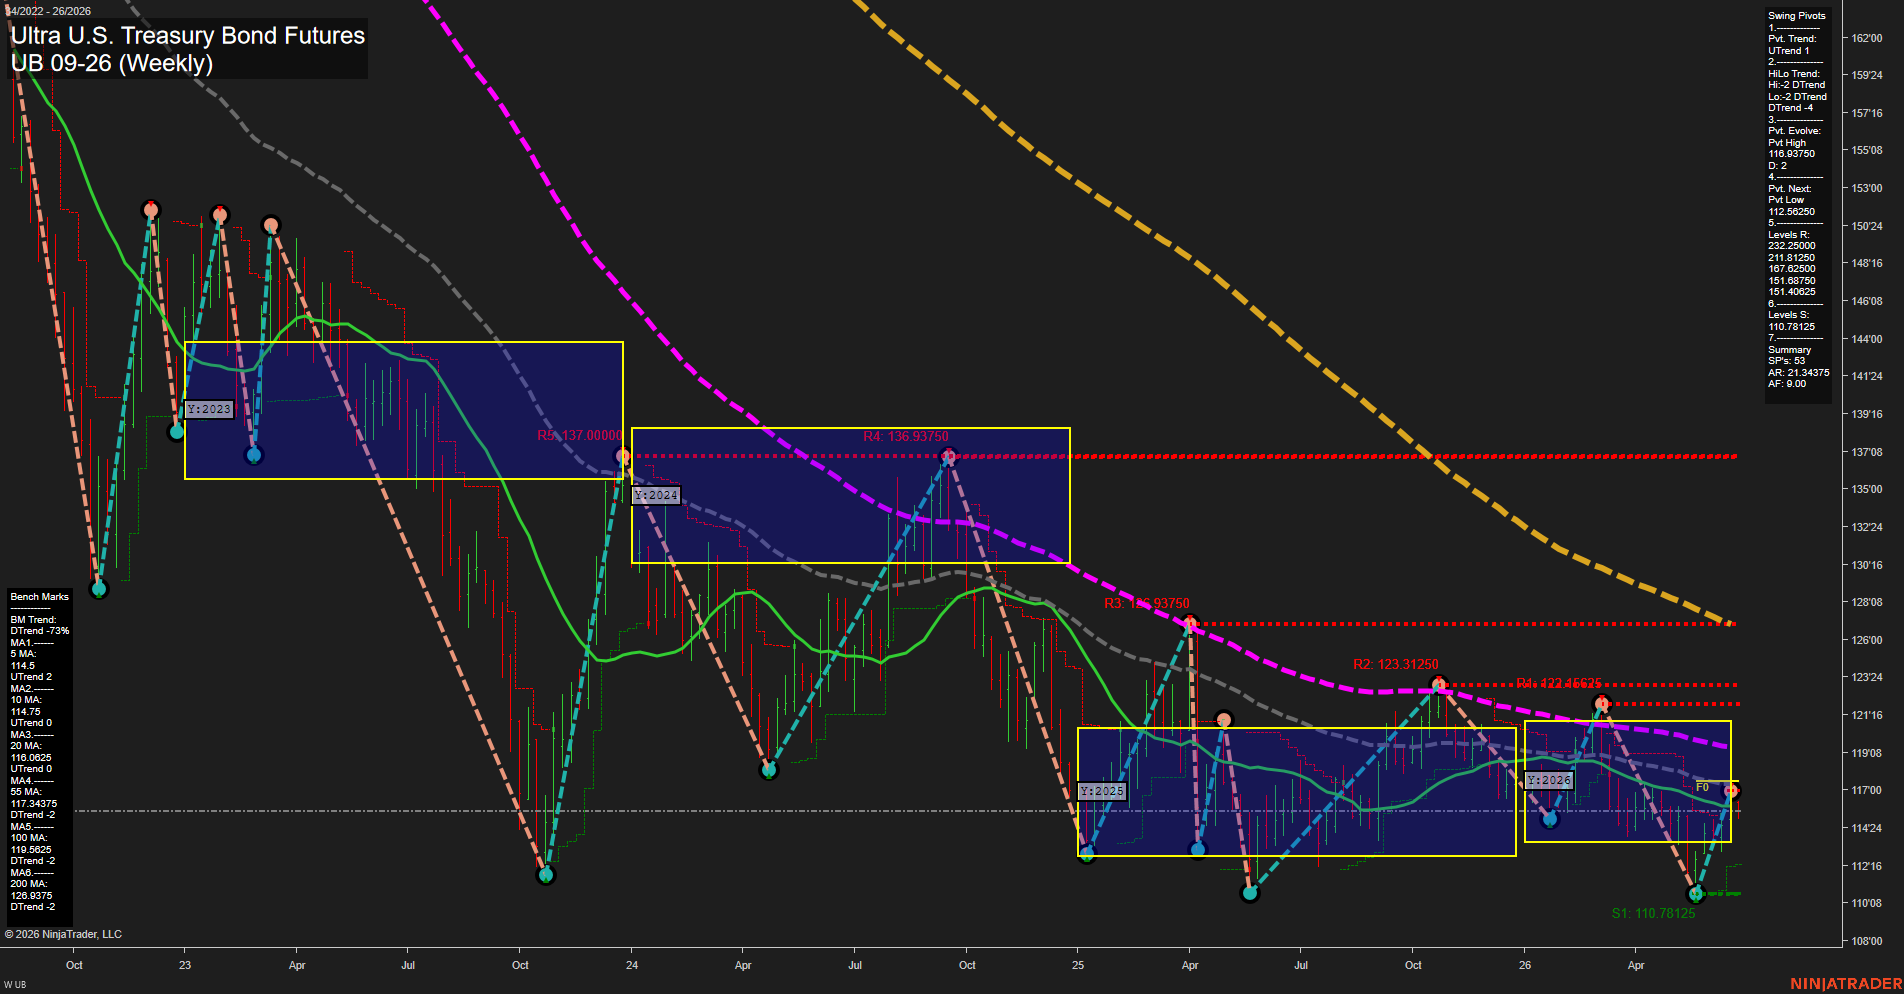Click the '26' year tick on time axis
Image resolution: width=1904 pixels, height=994 pixels.
click(x=1524, y=966)
